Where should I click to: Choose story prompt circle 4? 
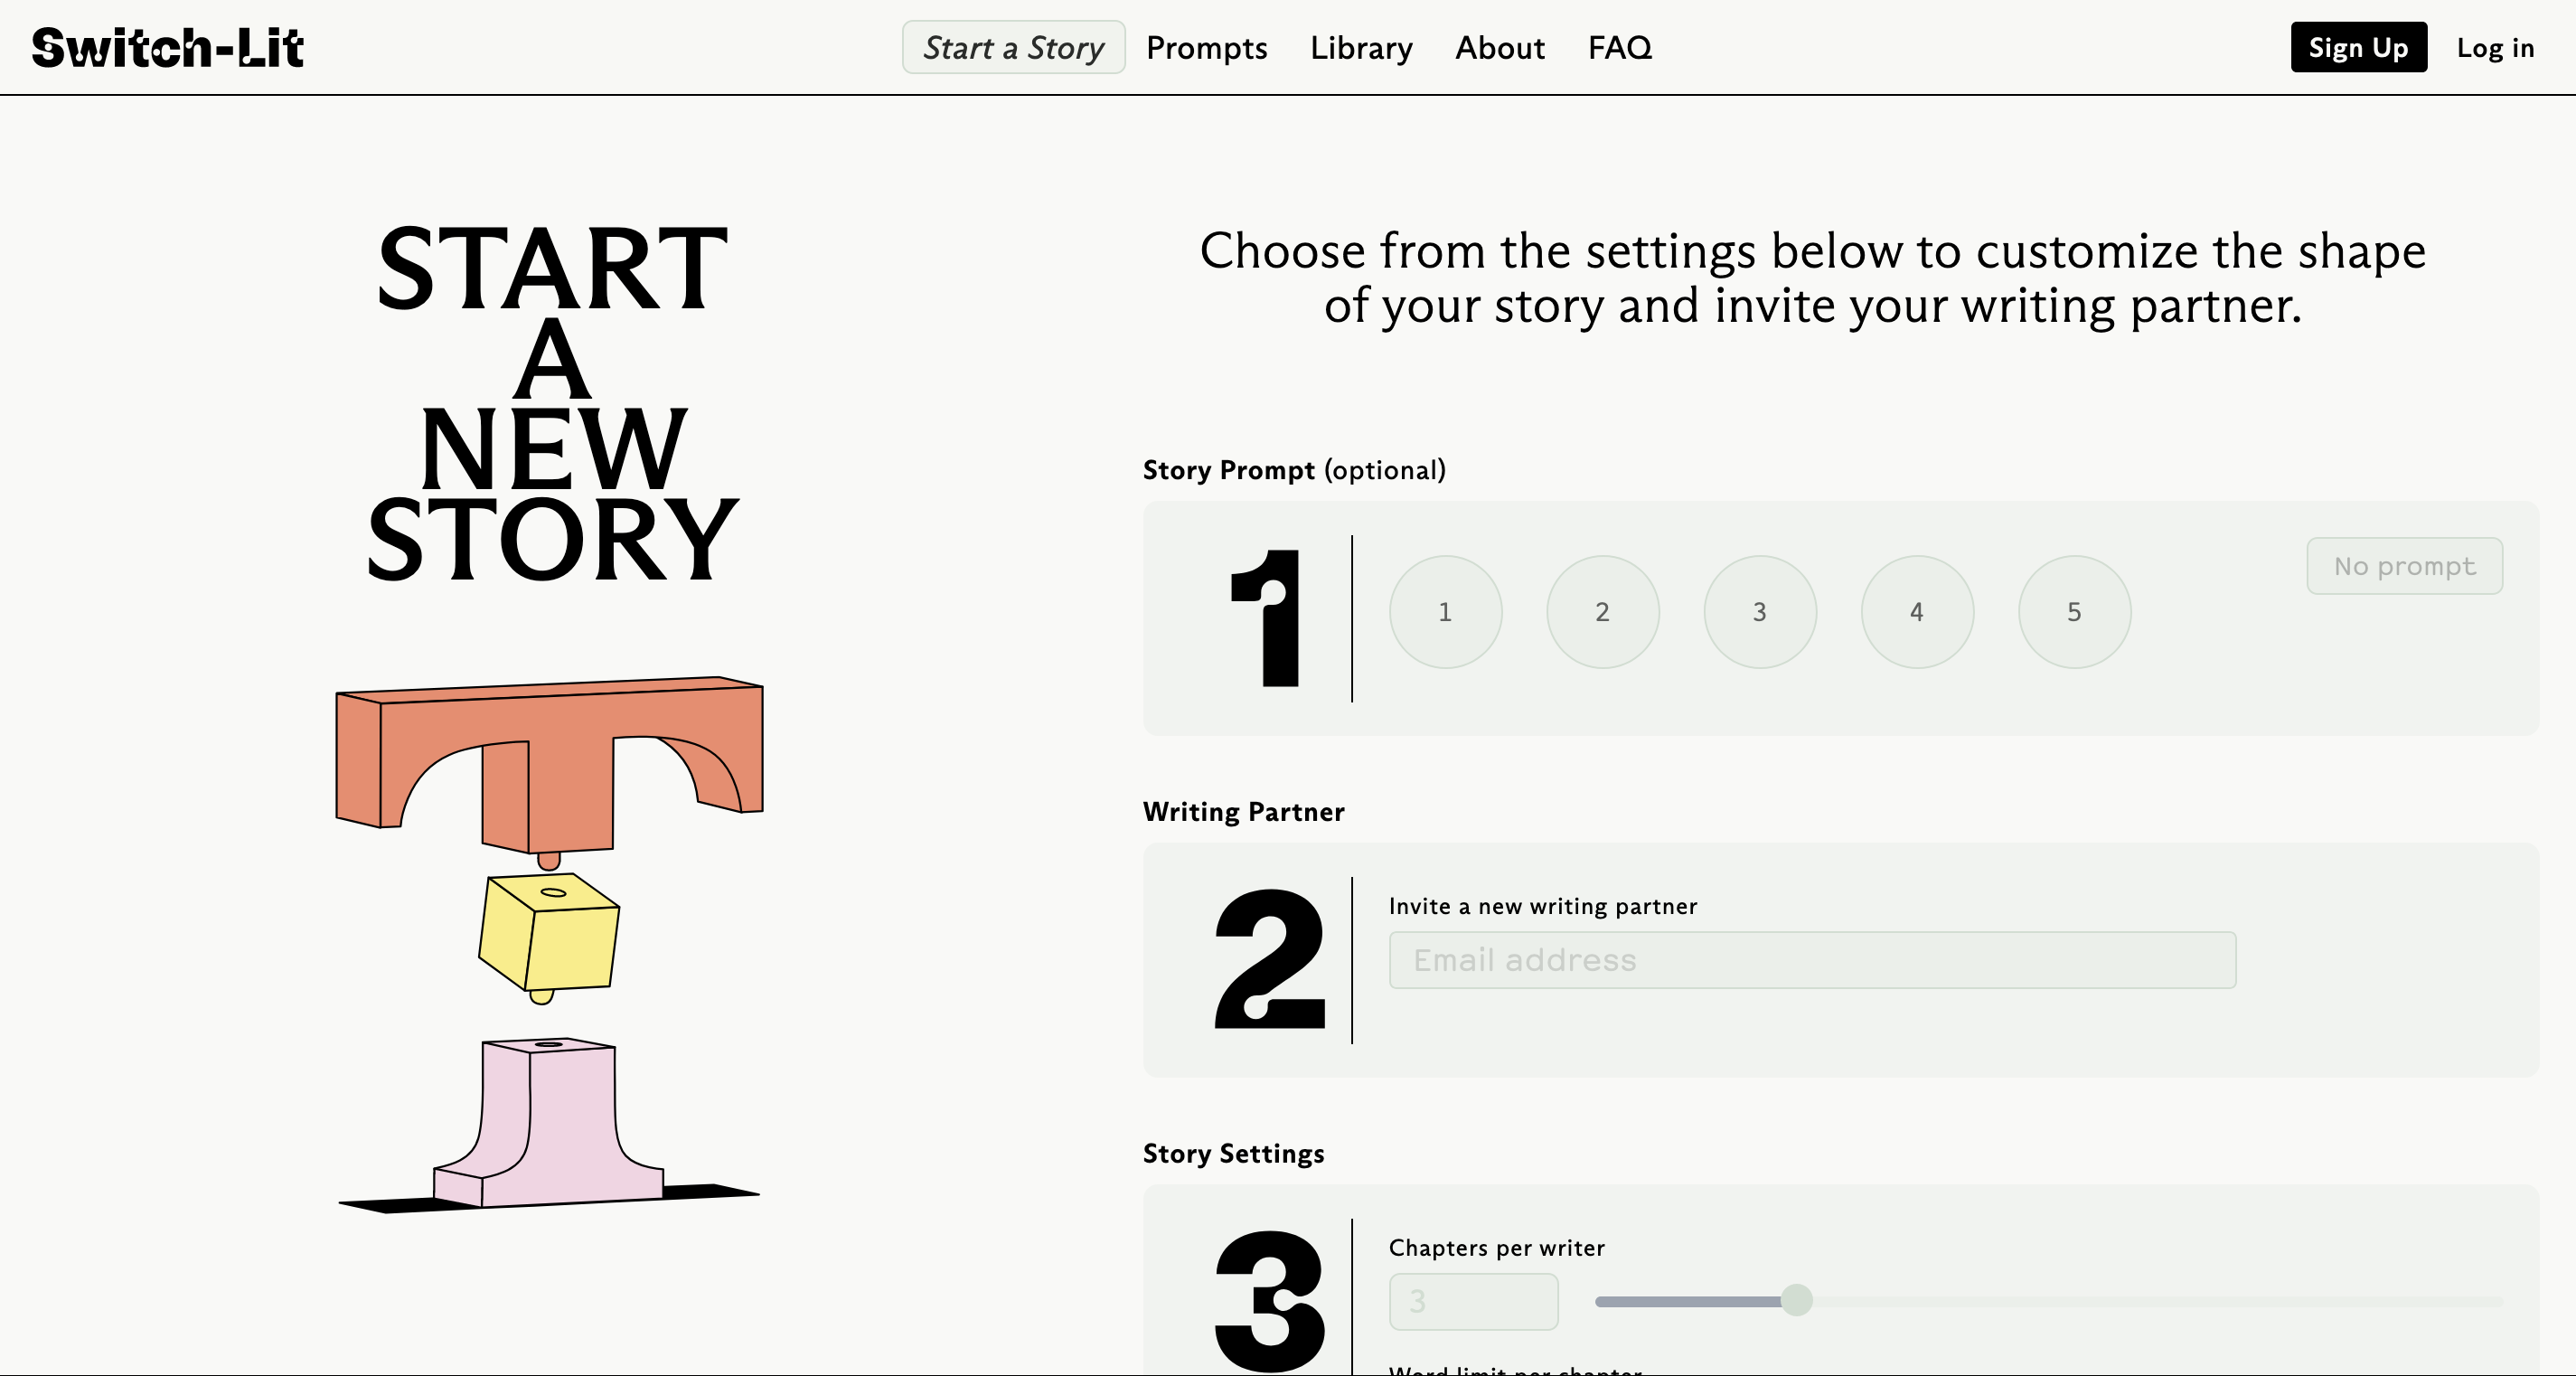pyautogui.click(x=1916, y=612)
